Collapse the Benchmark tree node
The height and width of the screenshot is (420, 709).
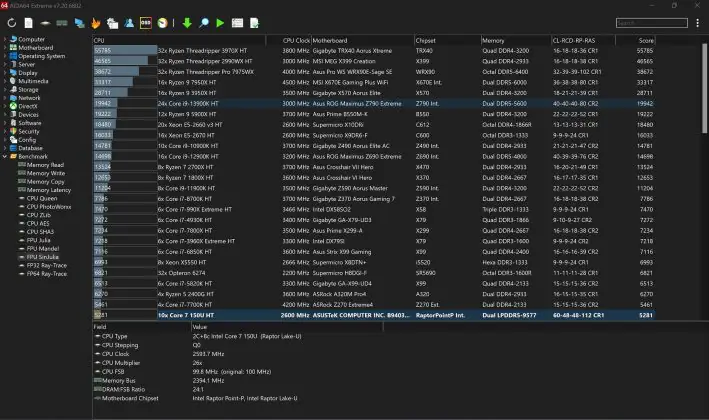[5, 156]
